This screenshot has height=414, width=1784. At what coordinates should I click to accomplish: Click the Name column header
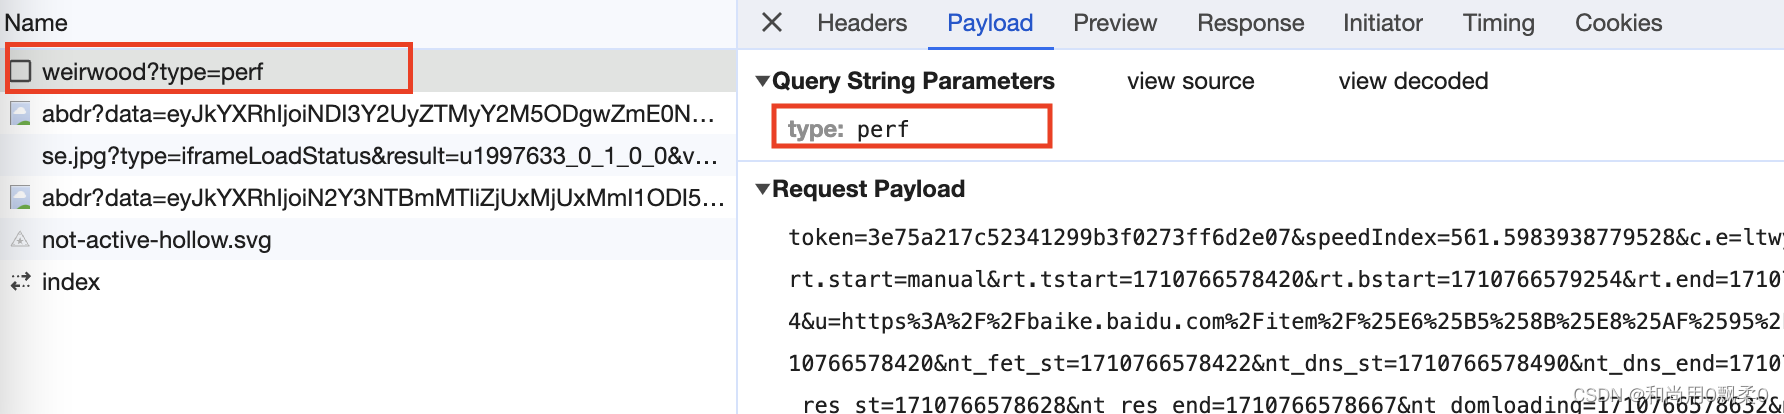pyautogui.click(x=36, y=22)
